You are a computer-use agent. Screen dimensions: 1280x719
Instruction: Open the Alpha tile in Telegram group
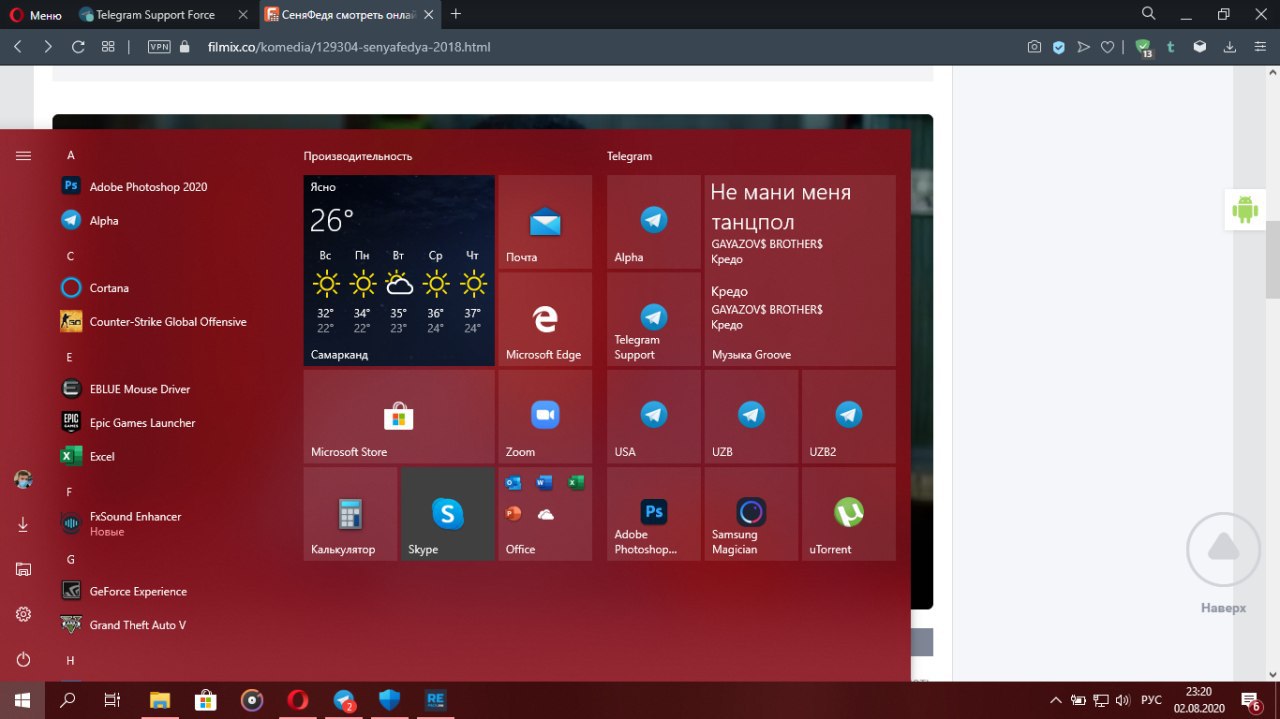[x=654, y=222]
